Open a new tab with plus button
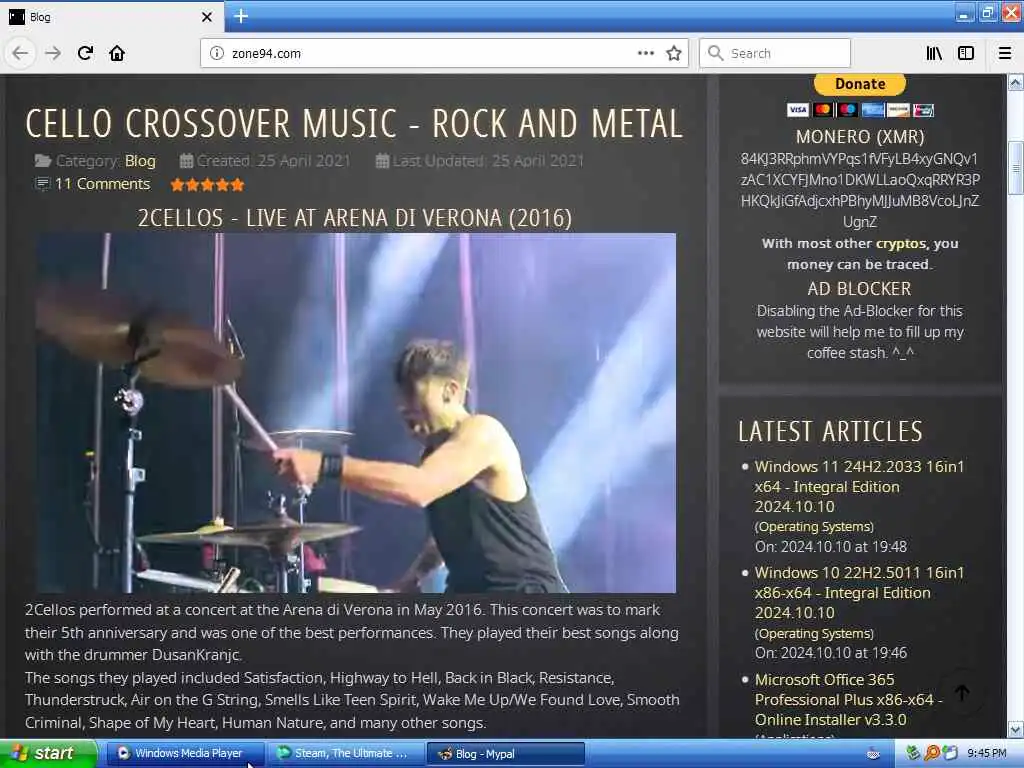The width and height of the screenshot is (1024, 768). (x=241, y=16)
